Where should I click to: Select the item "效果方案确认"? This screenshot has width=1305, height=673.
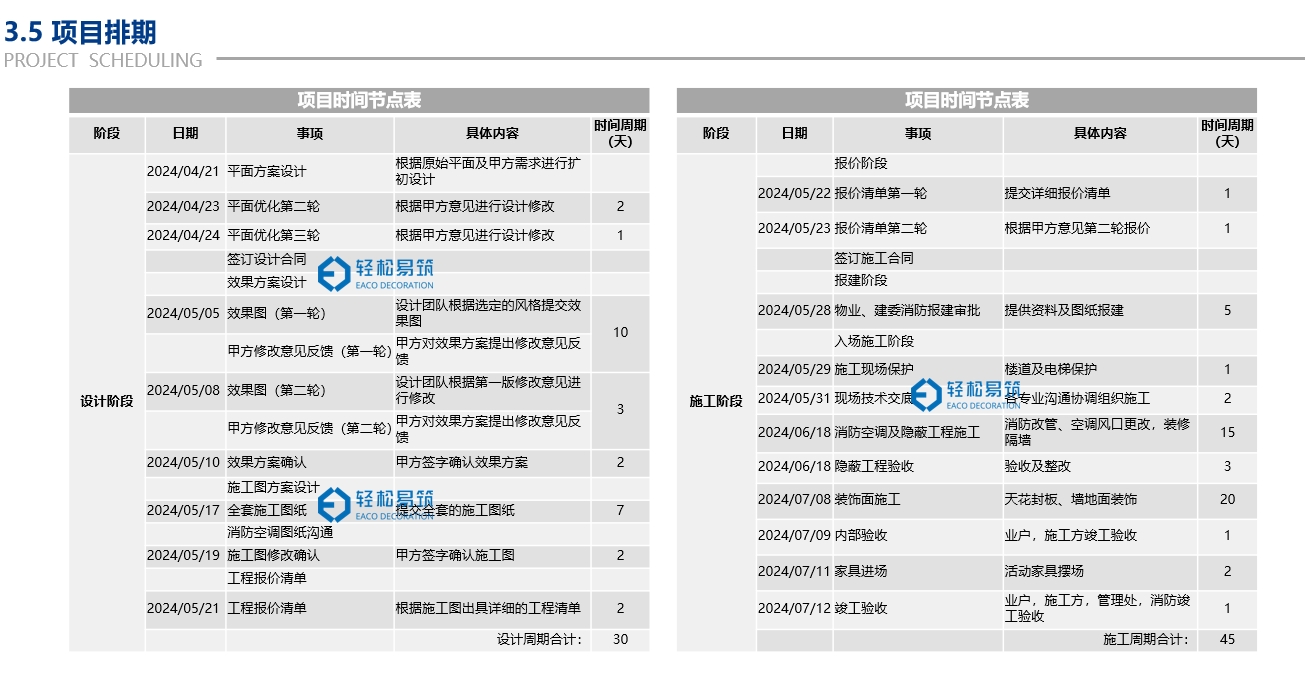click(267, 463)
